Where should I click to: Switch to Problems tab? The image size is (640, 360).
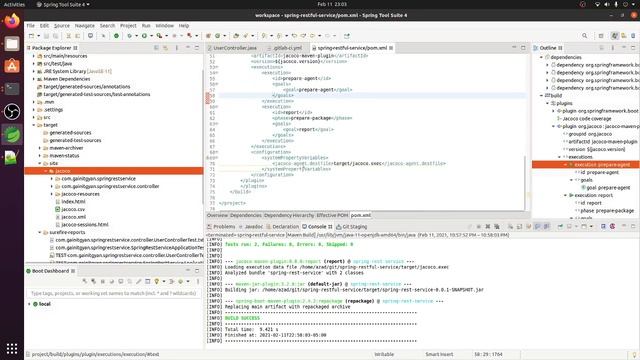pos(221,227)
